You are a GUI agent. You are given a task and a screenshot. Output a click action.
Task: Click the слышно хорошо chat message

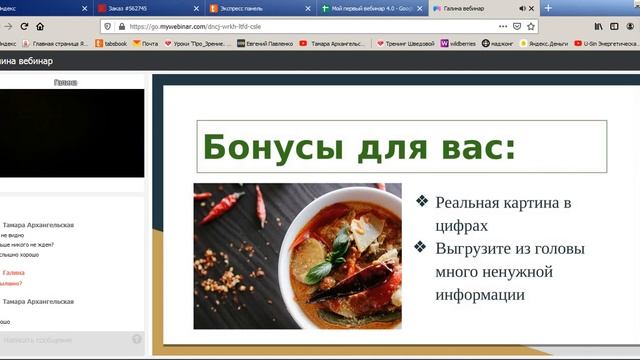coord(19,255)
